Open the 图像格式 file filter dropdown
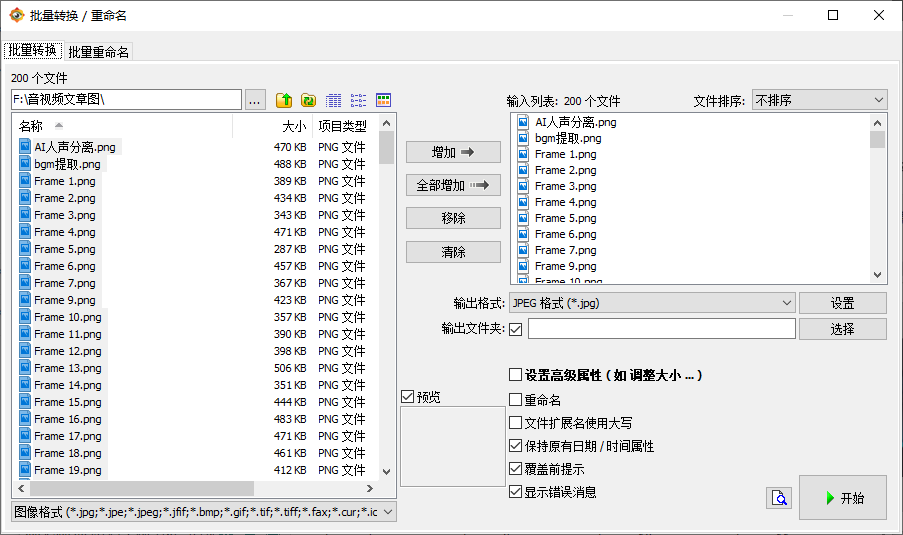Image resolution: width=903 pixels, height=535 pixels. point(204,512)
